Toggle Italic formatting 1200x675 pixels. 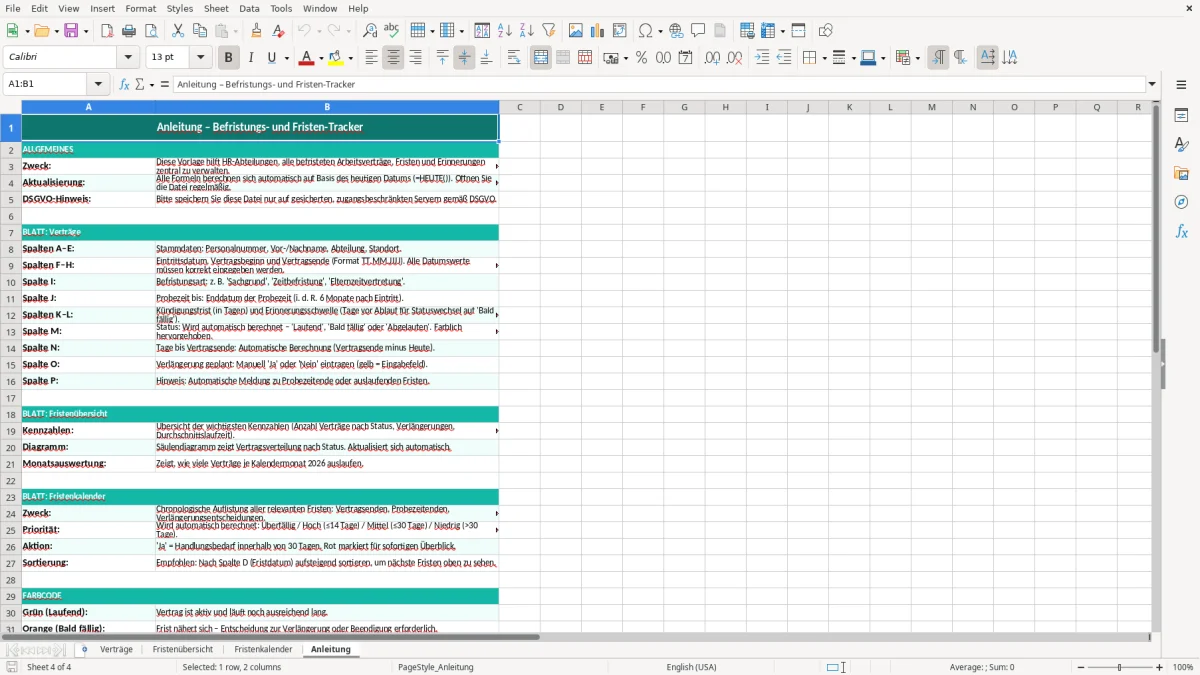(250, 58)
